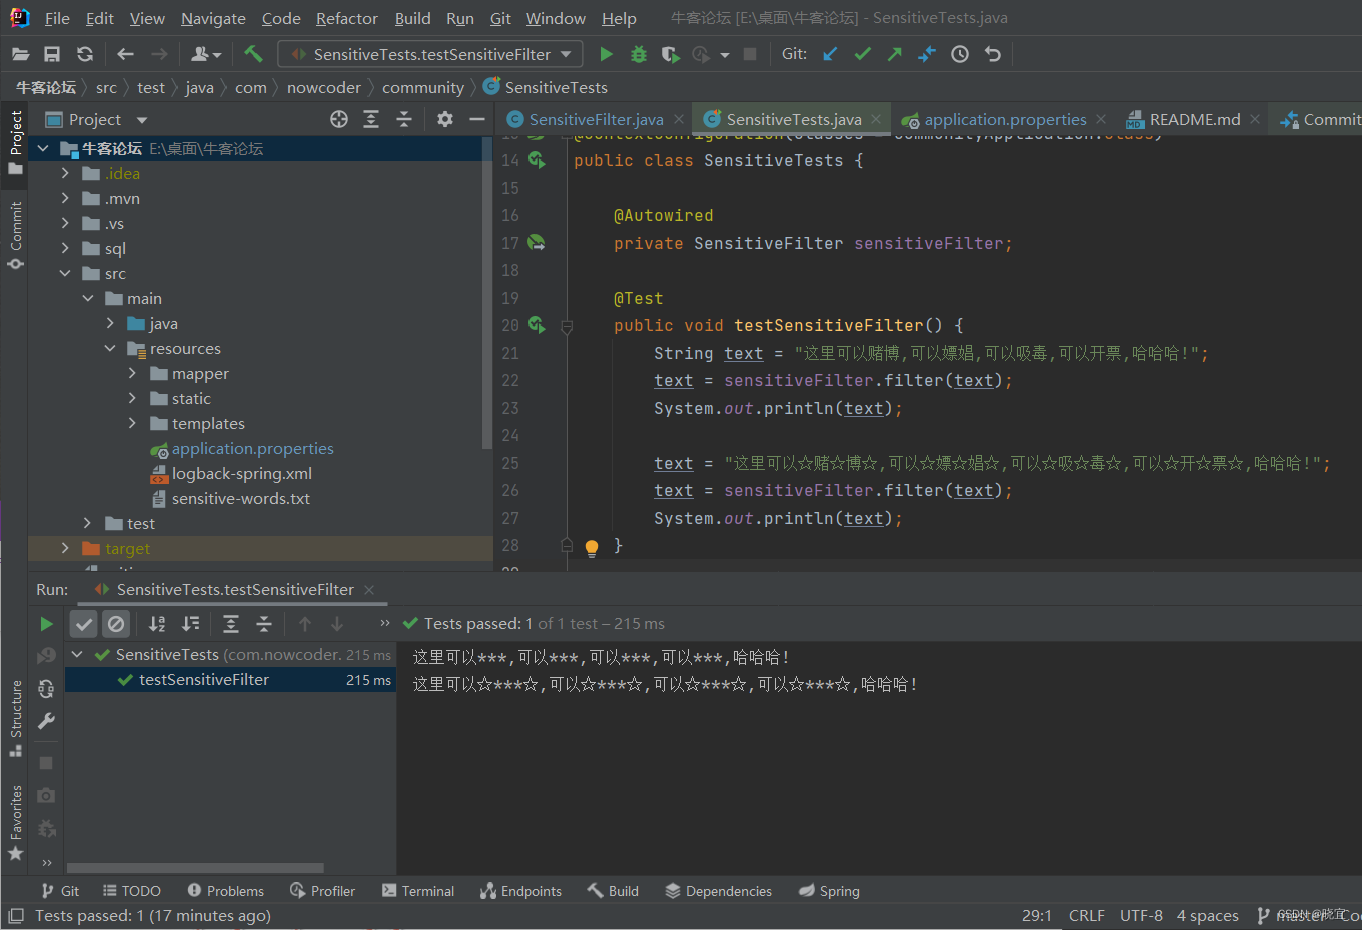Rerun tests using Run panel play icon
The width and height of the screenshot is (1362, 930).
pos(46,624)
